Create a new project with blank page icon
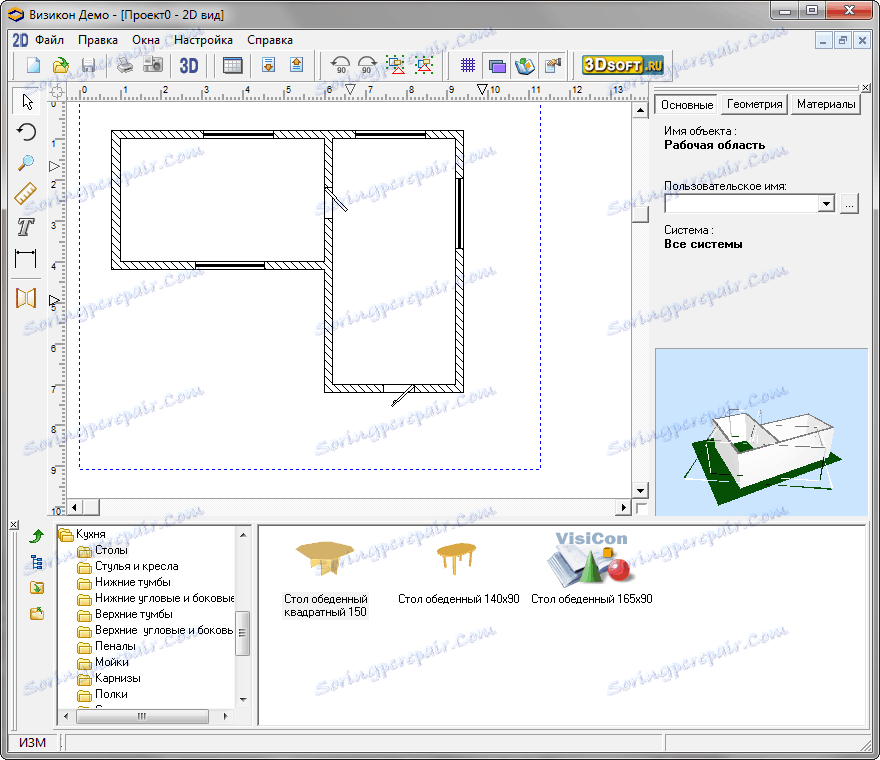880x760 pixels. tap(33, 66)
